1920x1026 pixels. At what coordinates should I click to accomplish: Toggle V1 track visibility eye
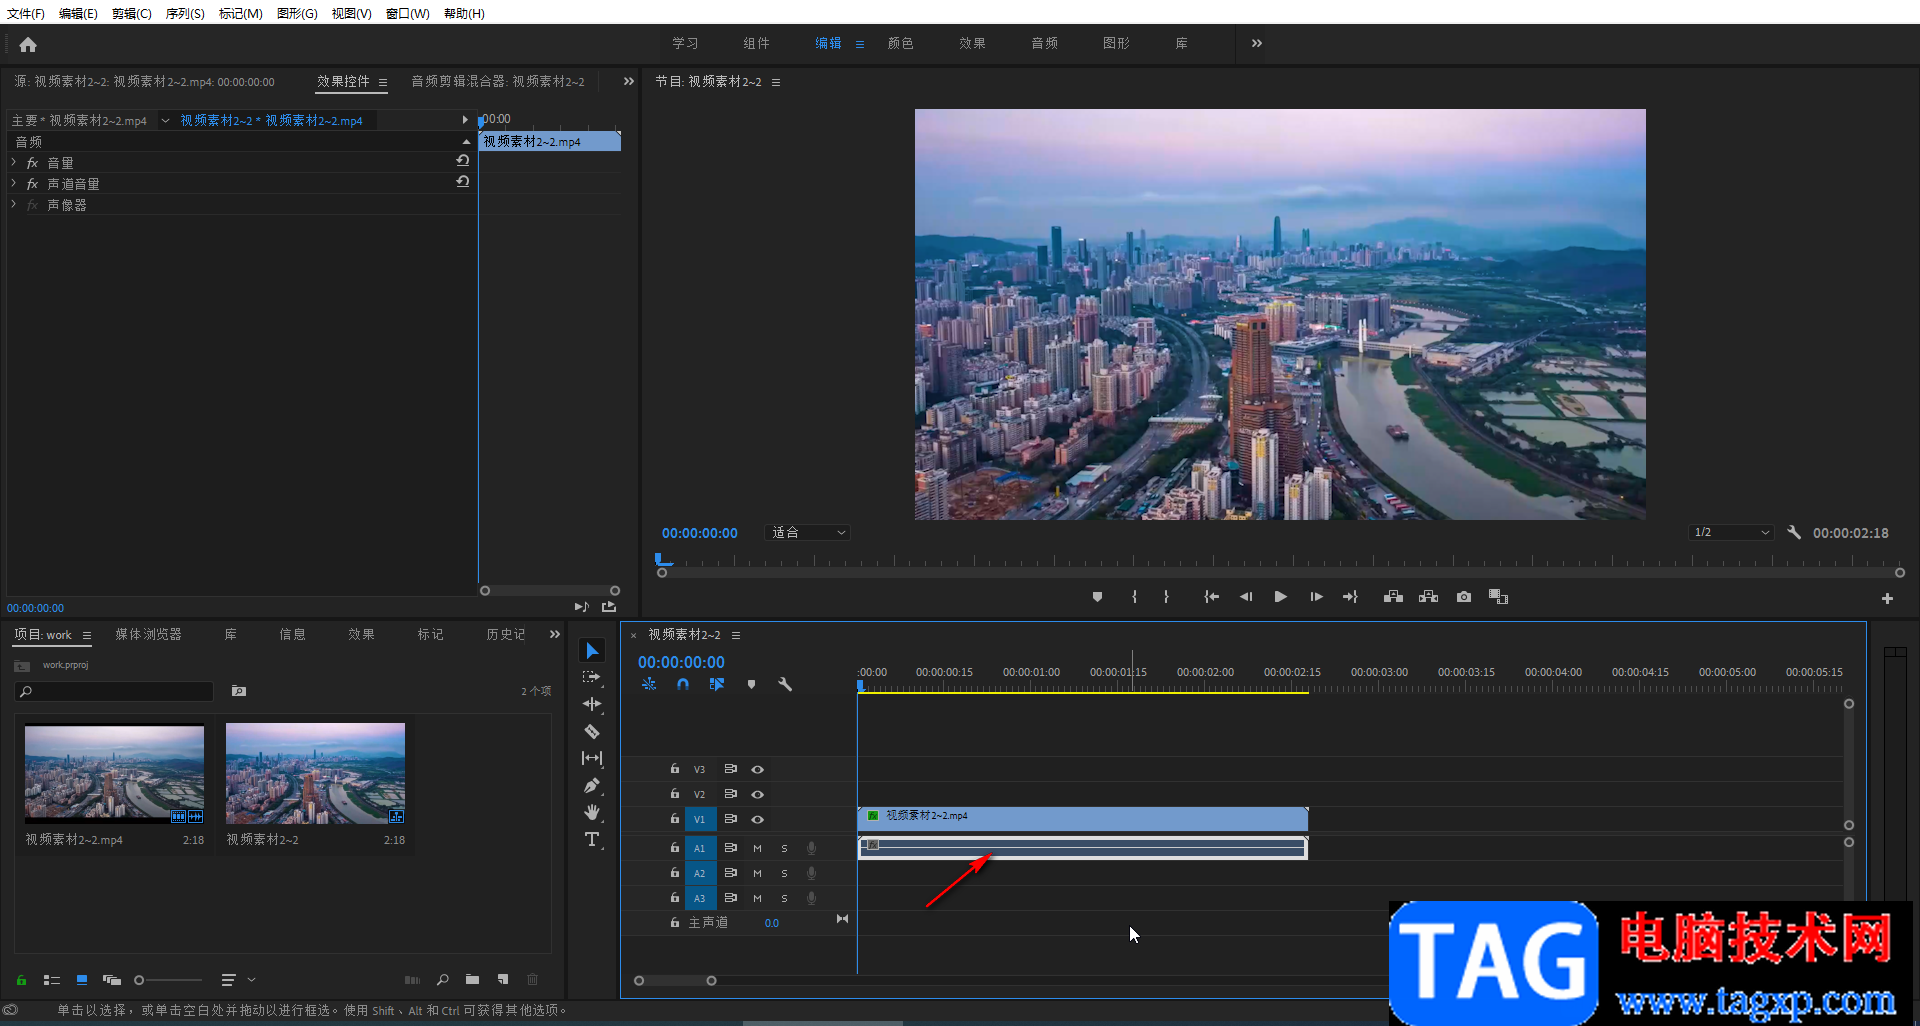click(758, 819)
